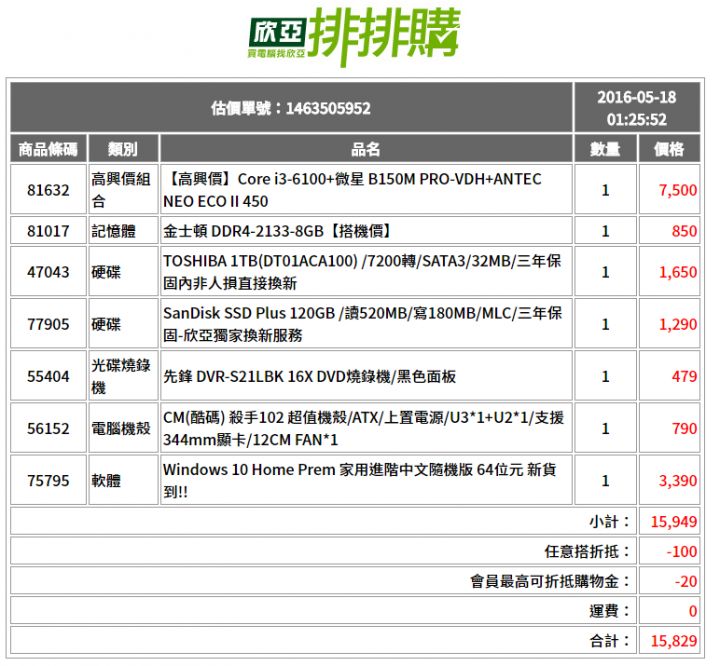Click the 記憶體 category cell
720x666 pixels.
pos(123,231)
